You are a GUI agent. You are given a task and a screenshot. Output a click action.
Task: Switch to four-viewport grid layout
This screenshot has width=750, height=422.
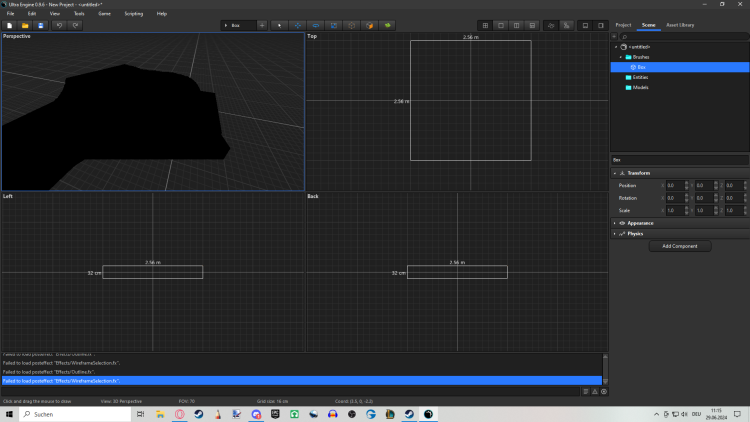pyautogui.click(x=485, y=25)
